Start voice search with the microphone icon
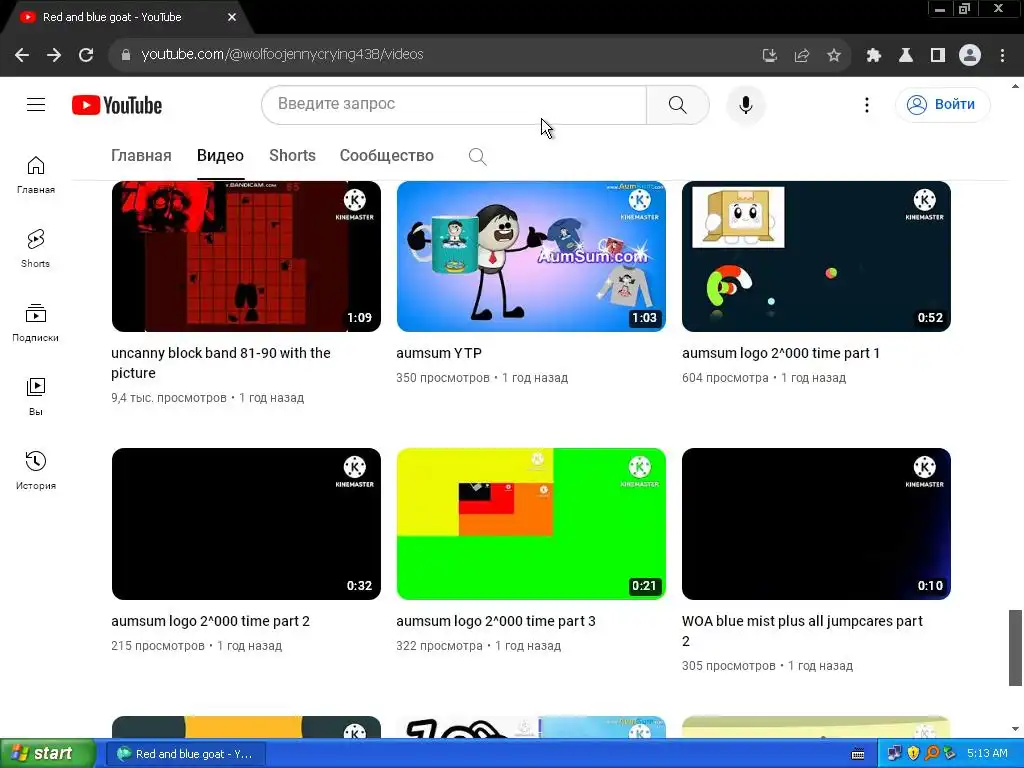 click(745, 104)
